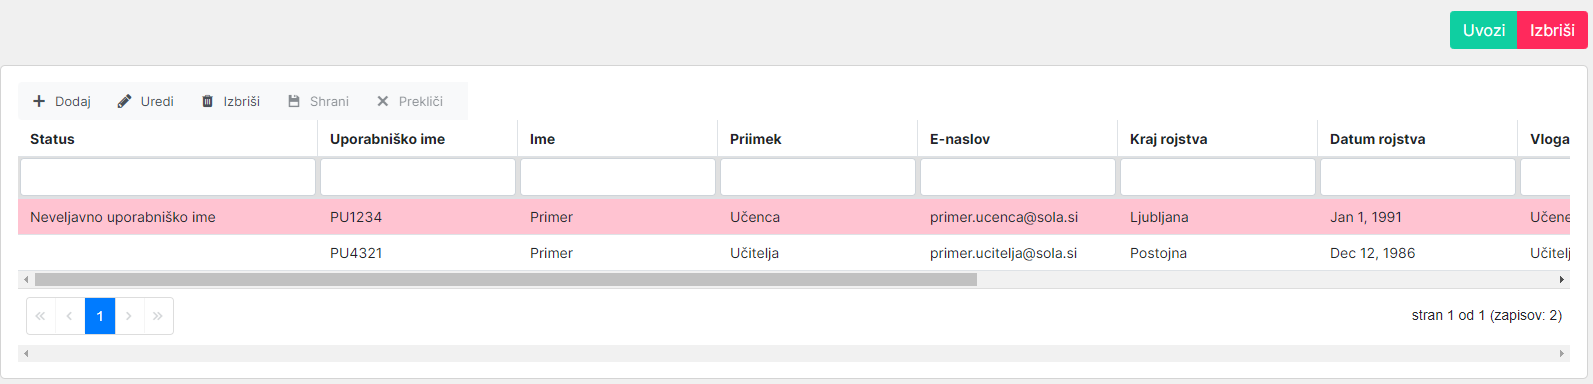The height and width of the screenshot is (384, 1593).
Task: Go to previous page arrow
Action: coord(69,316)
